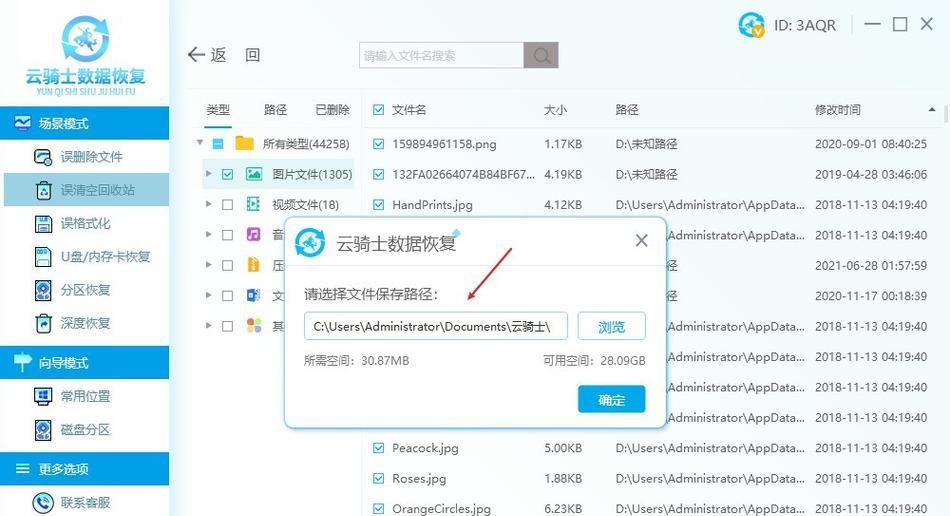
Task: Click the save path text field
Action: pos(436,326)
